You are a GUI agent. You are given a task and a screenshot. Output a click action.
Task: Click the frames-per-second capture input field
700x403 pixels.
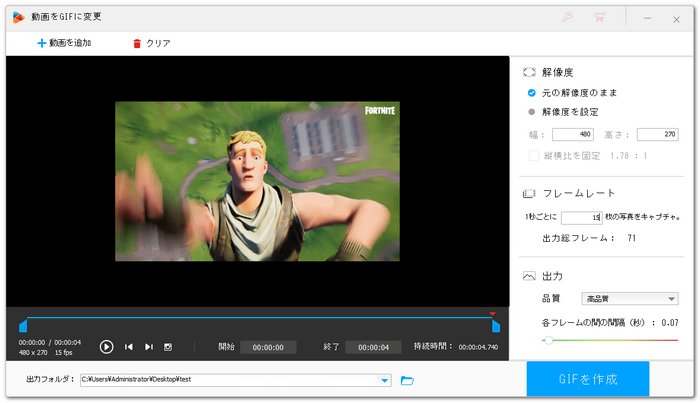pyautogui.click(x=582, y=217)
